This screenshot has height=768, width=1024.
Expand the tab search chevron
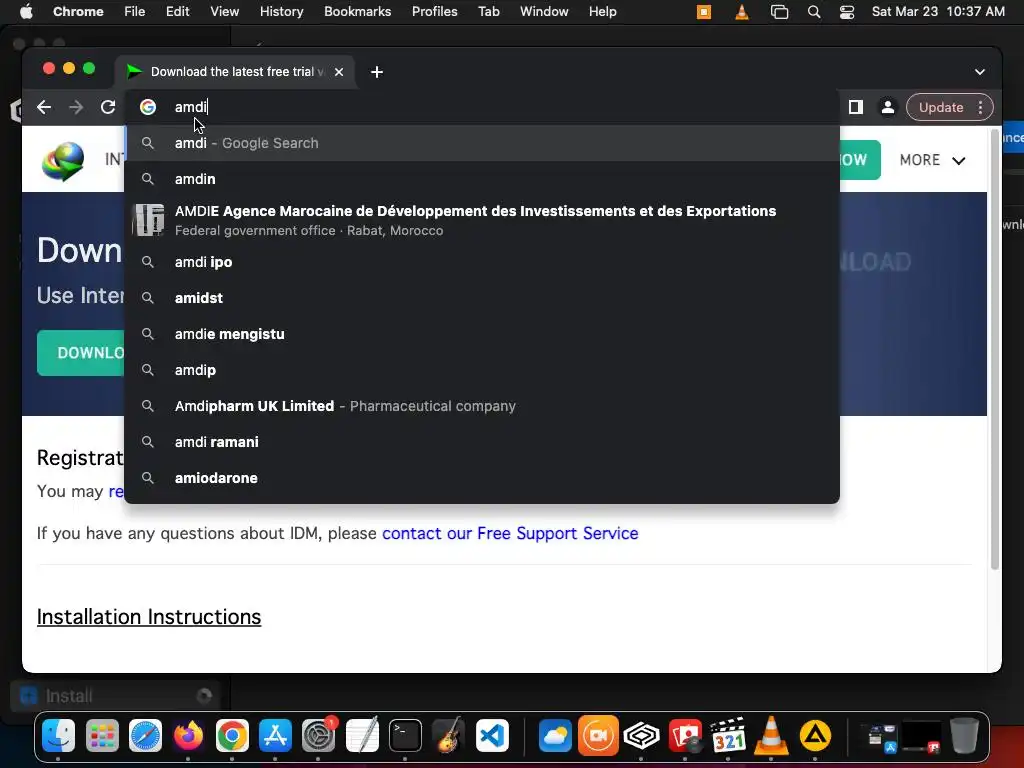click(980, 72)
